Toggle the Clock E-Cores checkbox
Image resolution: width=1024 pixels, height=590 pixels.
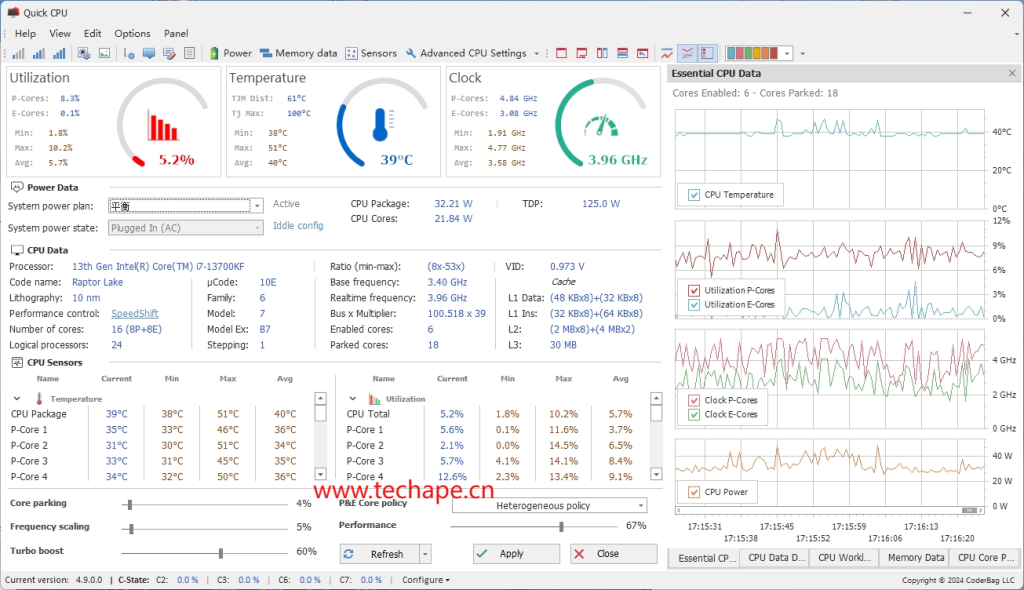coord(694,414)
